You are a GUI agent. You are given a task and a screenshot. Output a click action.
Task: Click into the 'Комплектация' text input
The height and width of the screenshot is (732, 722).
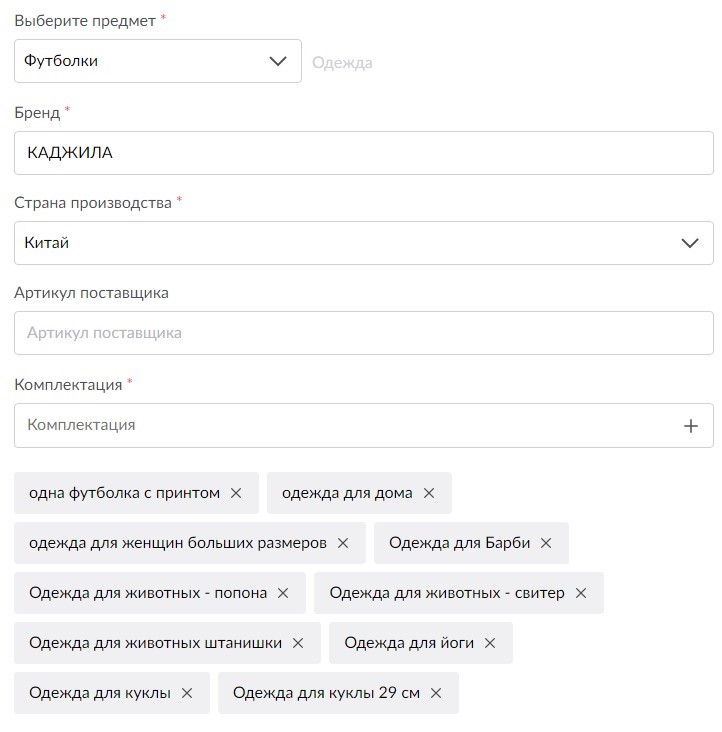point(340,425)
